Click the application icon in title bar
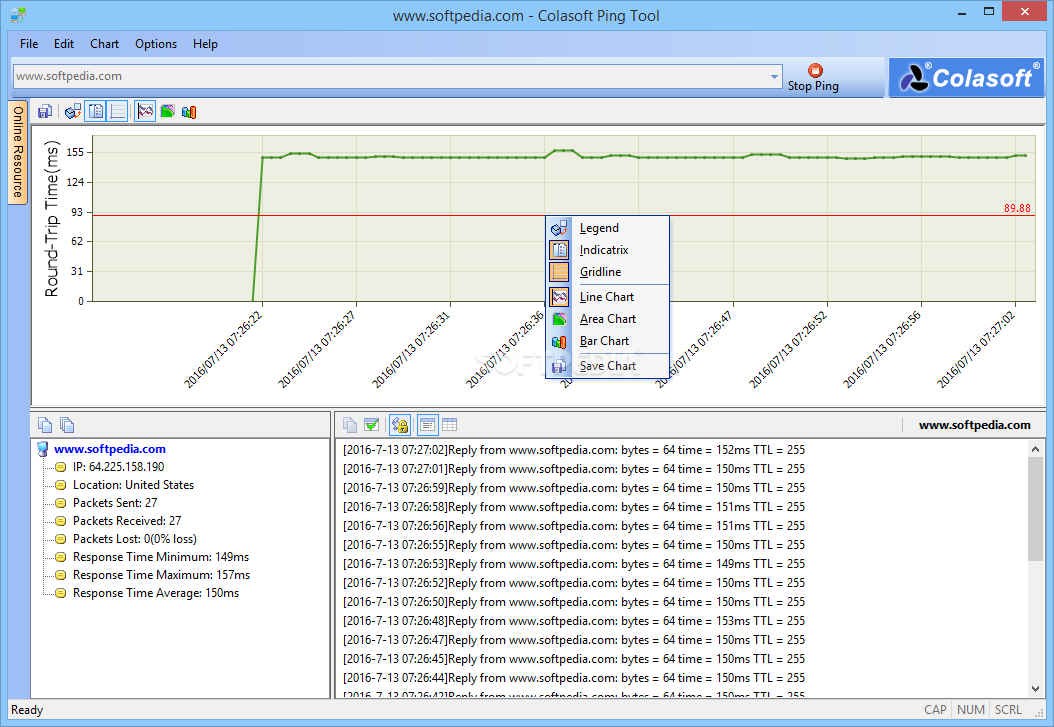Screen dimensions: 1054x727 tap(18, 15)
